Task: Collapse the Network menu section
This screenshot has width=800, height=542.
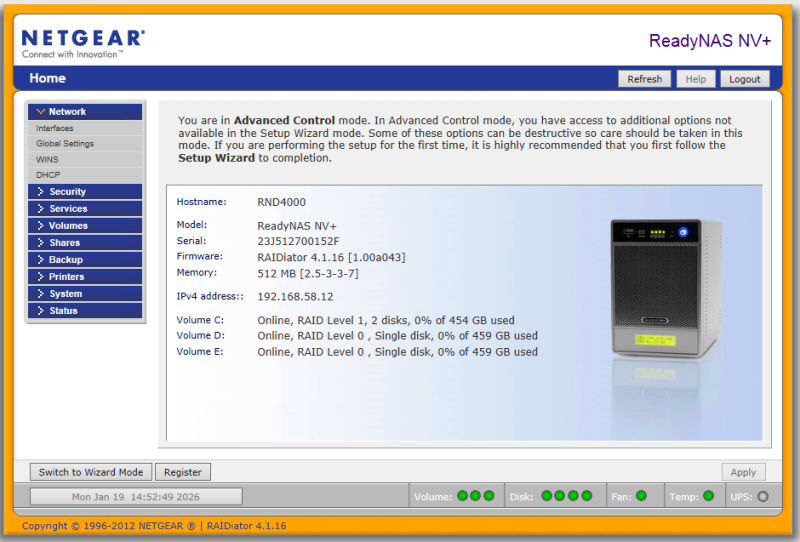Action: (x=85, y=112)
